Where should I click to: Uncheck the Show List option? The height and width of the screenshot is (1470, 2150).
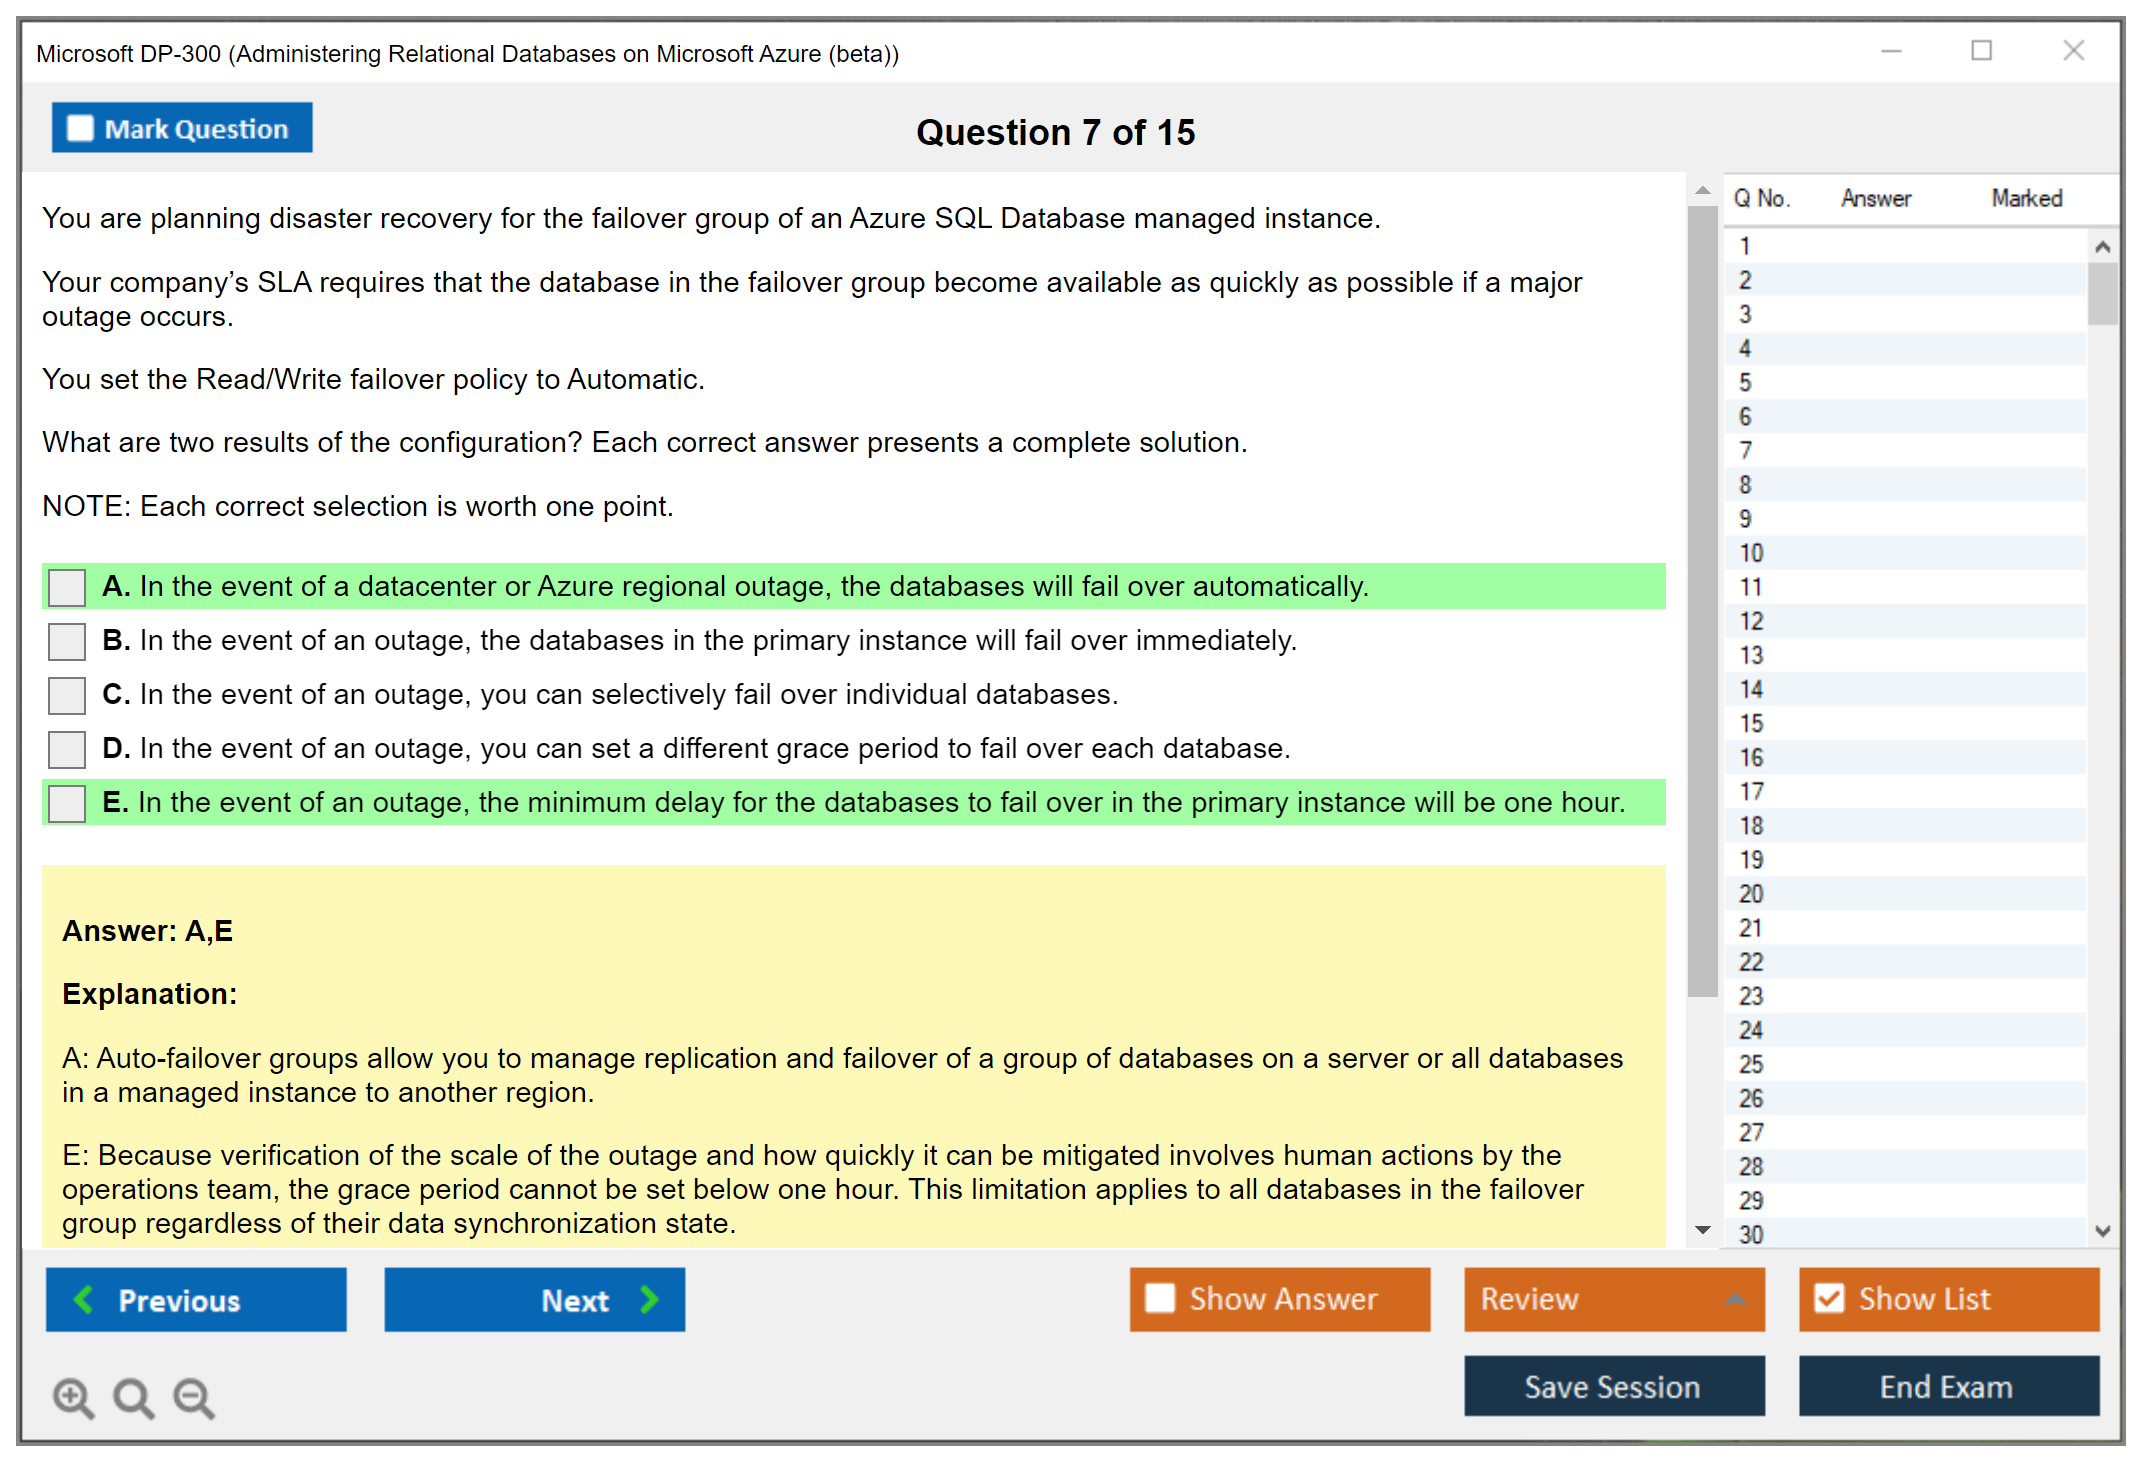click(x=1829, y=1298)
